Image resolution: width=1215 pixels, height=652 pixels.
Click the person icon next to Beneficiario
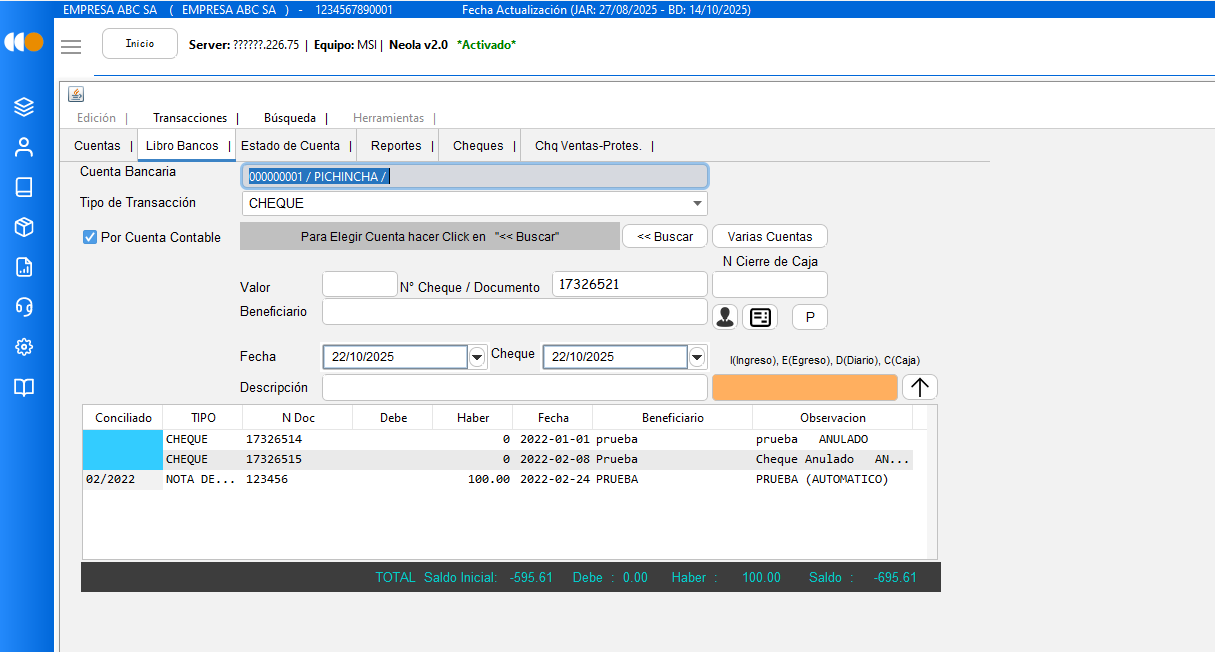coord(725,317)
